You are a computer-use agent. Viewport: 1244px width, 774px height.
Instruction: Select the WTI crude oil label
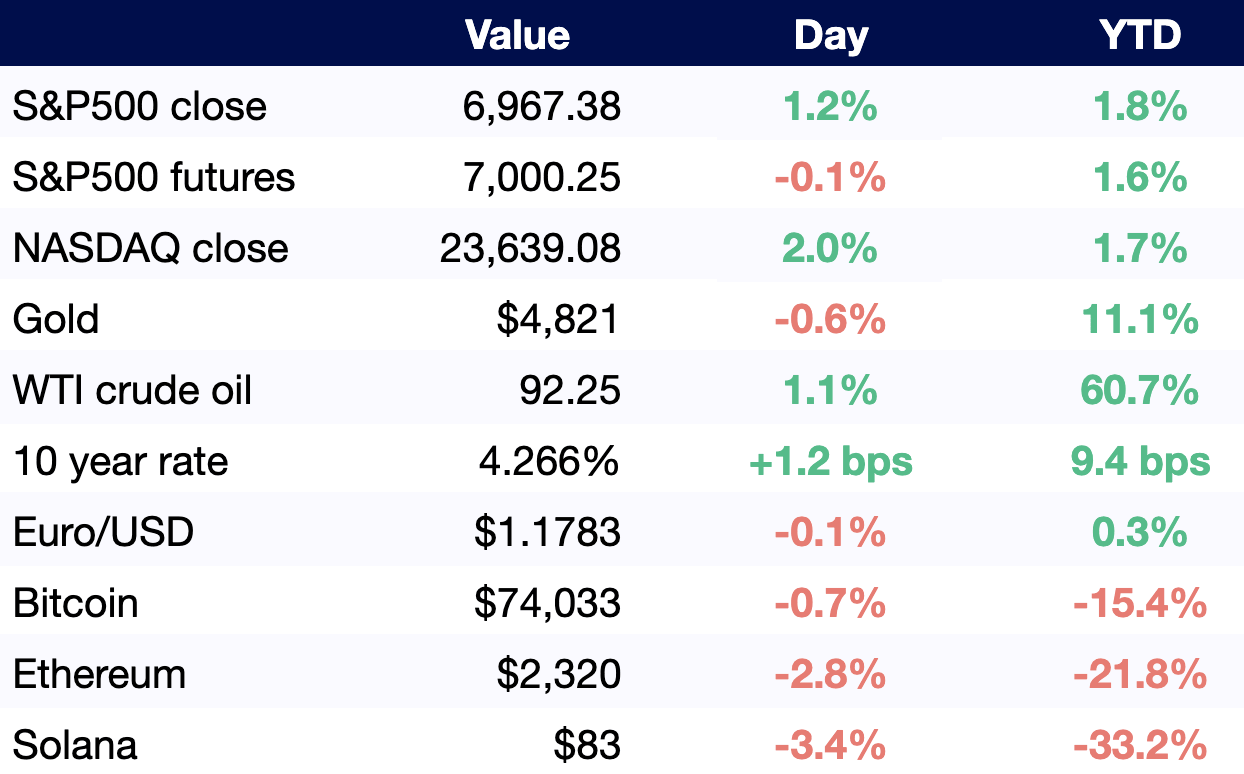132,390
